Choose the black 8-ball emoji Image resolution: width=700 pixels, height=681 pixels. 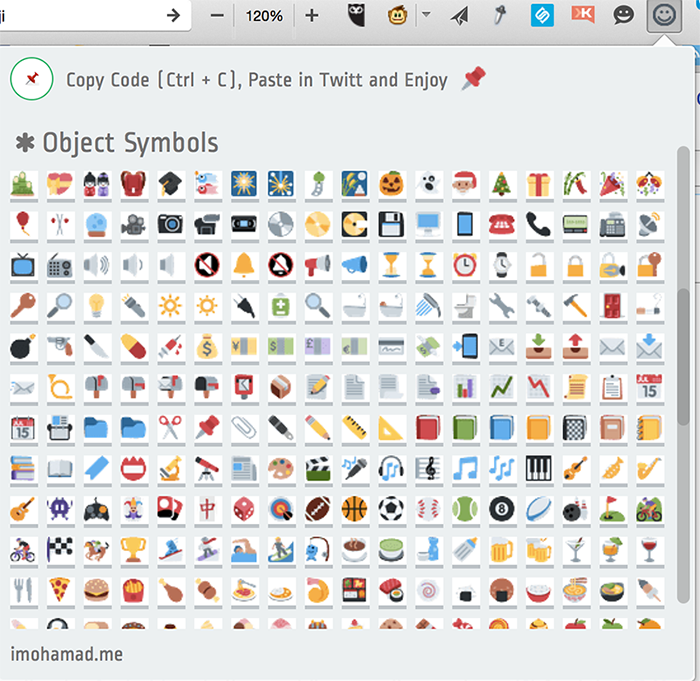pyautogui.click(x=502, y=508)
